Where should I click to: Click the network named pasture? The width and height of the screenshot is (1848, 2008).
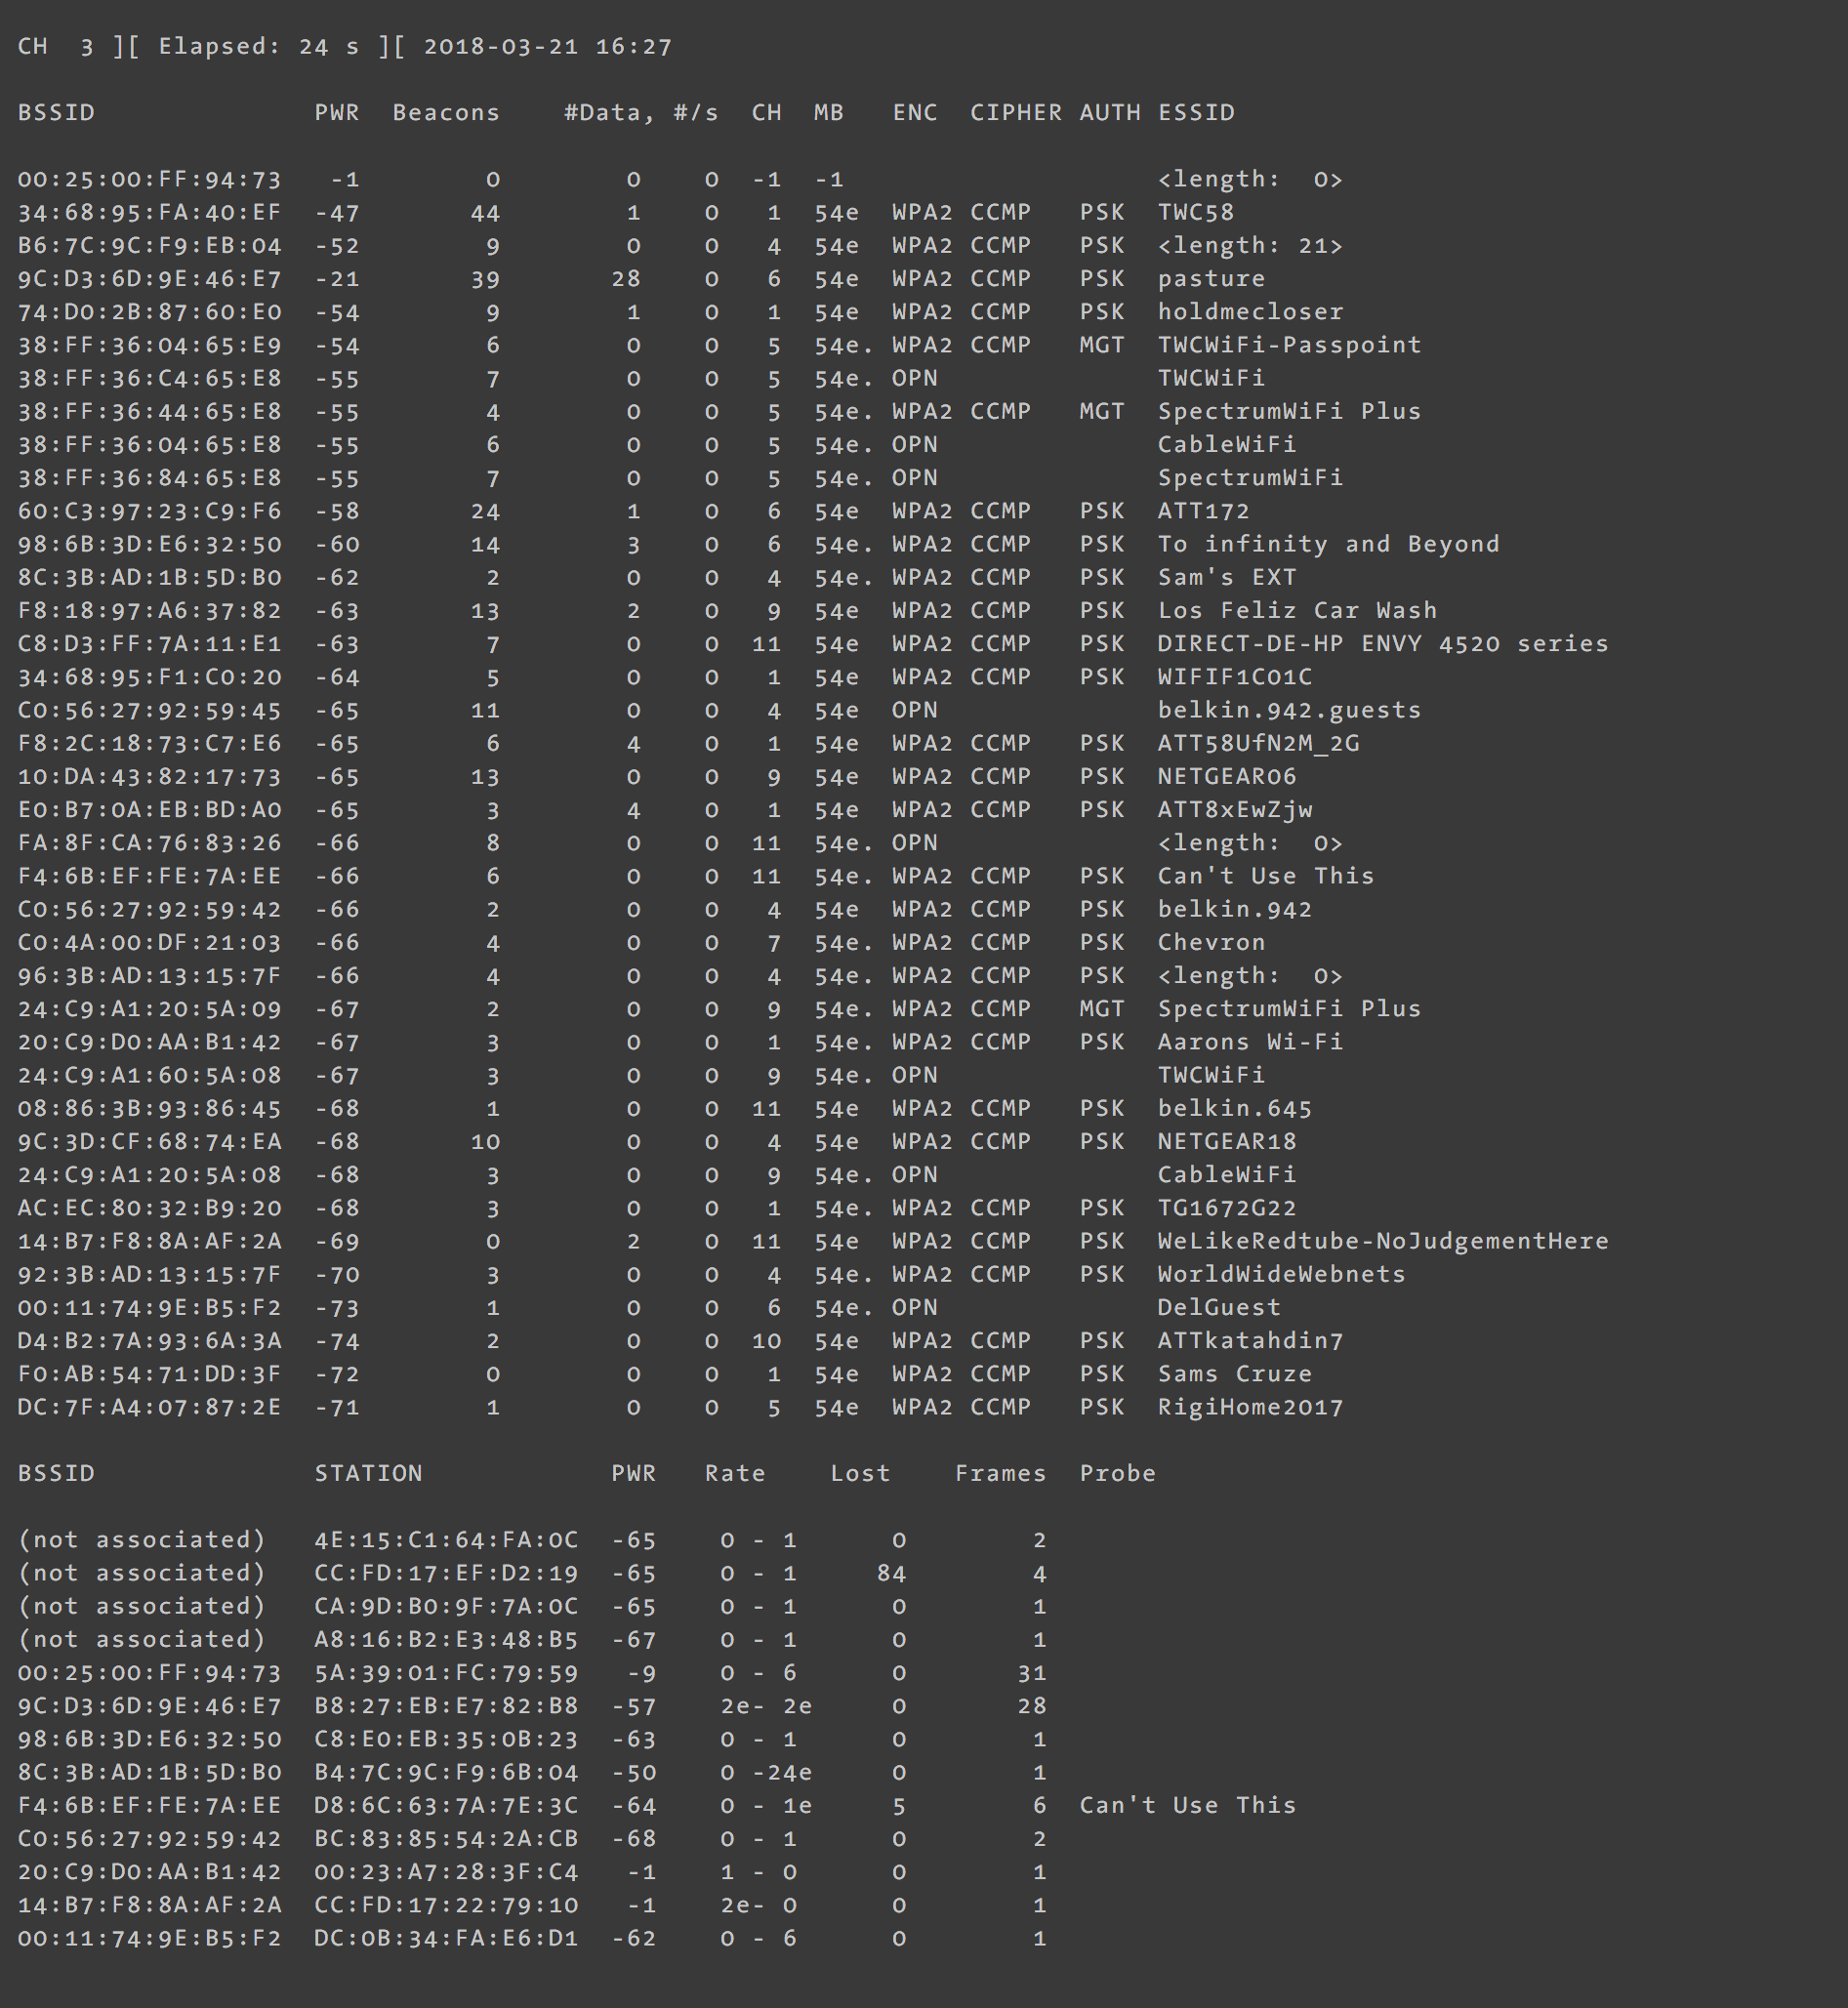point(1211,279)
